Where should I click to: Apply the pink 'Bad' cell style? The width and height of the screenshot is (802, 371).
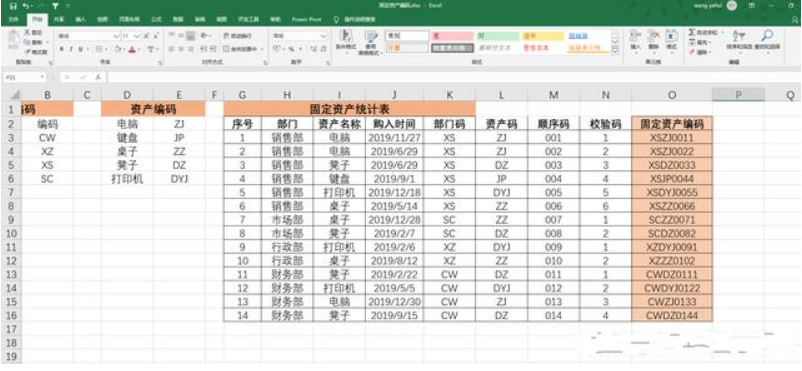(452, 36)
